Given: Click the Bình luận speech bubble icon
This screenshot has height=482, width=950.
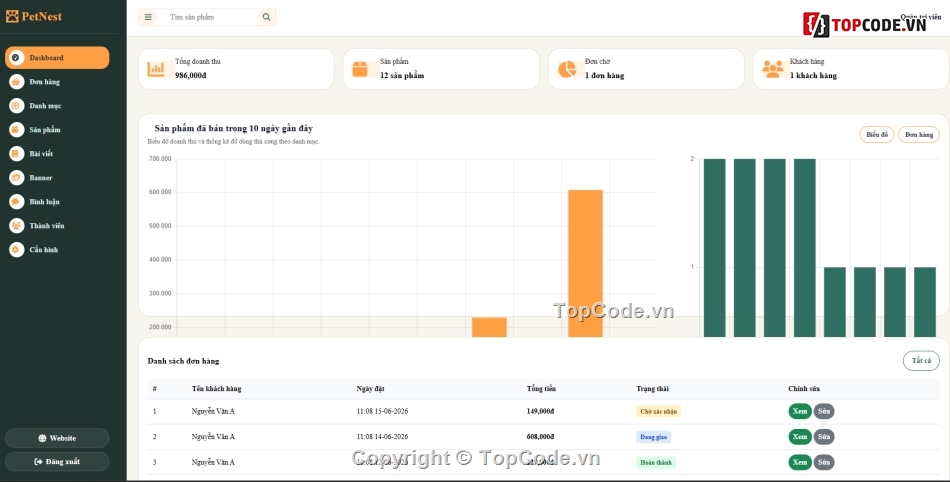Looking at the screenshot, I should pyautogui.click(x=16, y=202).
